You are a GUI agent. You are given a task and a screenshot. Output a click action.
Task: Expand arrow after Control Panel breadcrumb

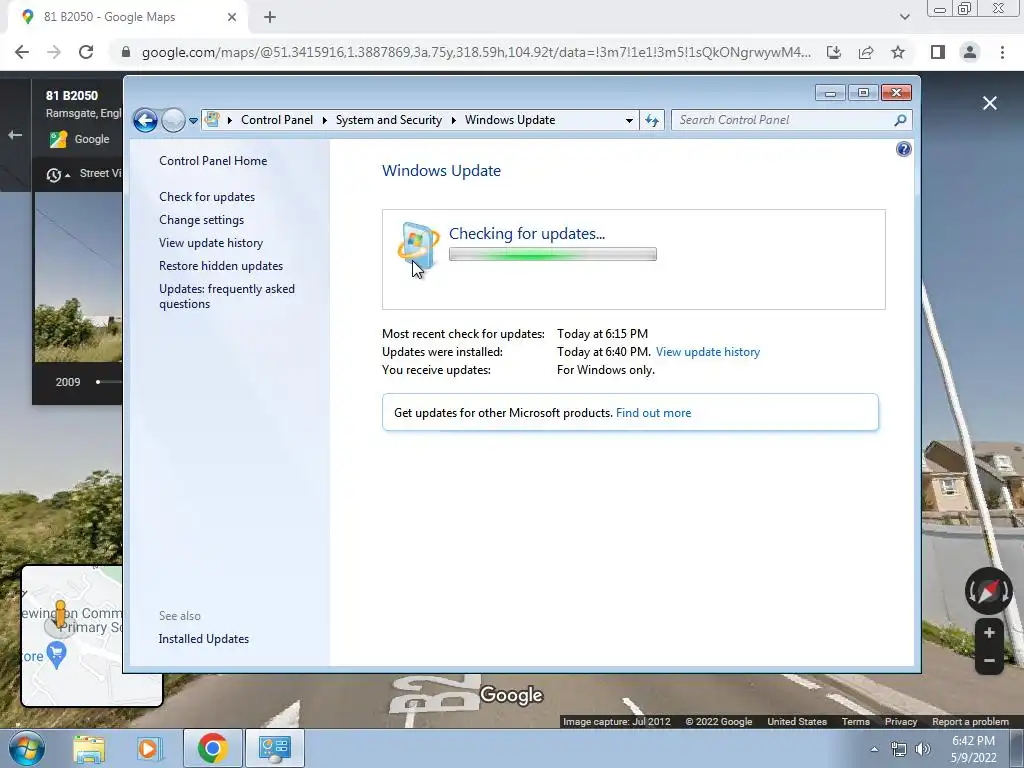point(325,120)
